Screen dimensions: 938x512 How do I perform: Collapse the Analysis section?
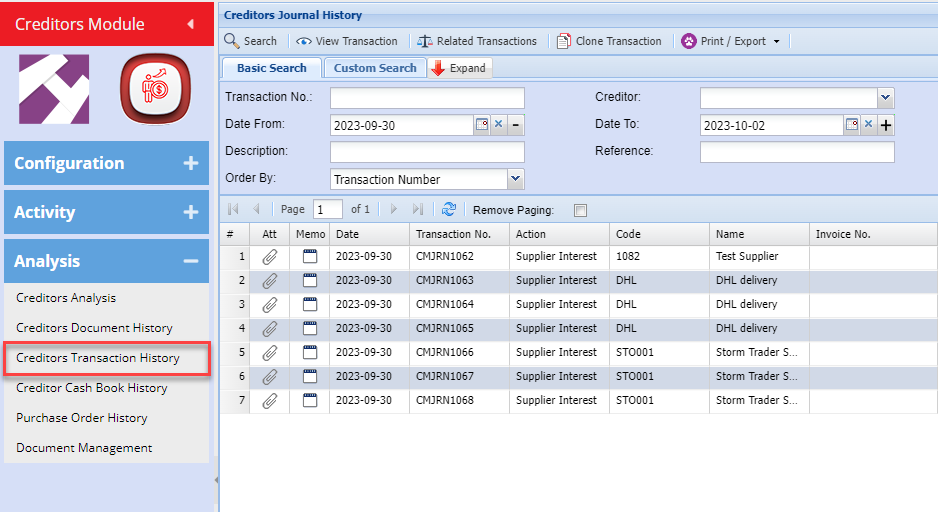tap(190, 261)
